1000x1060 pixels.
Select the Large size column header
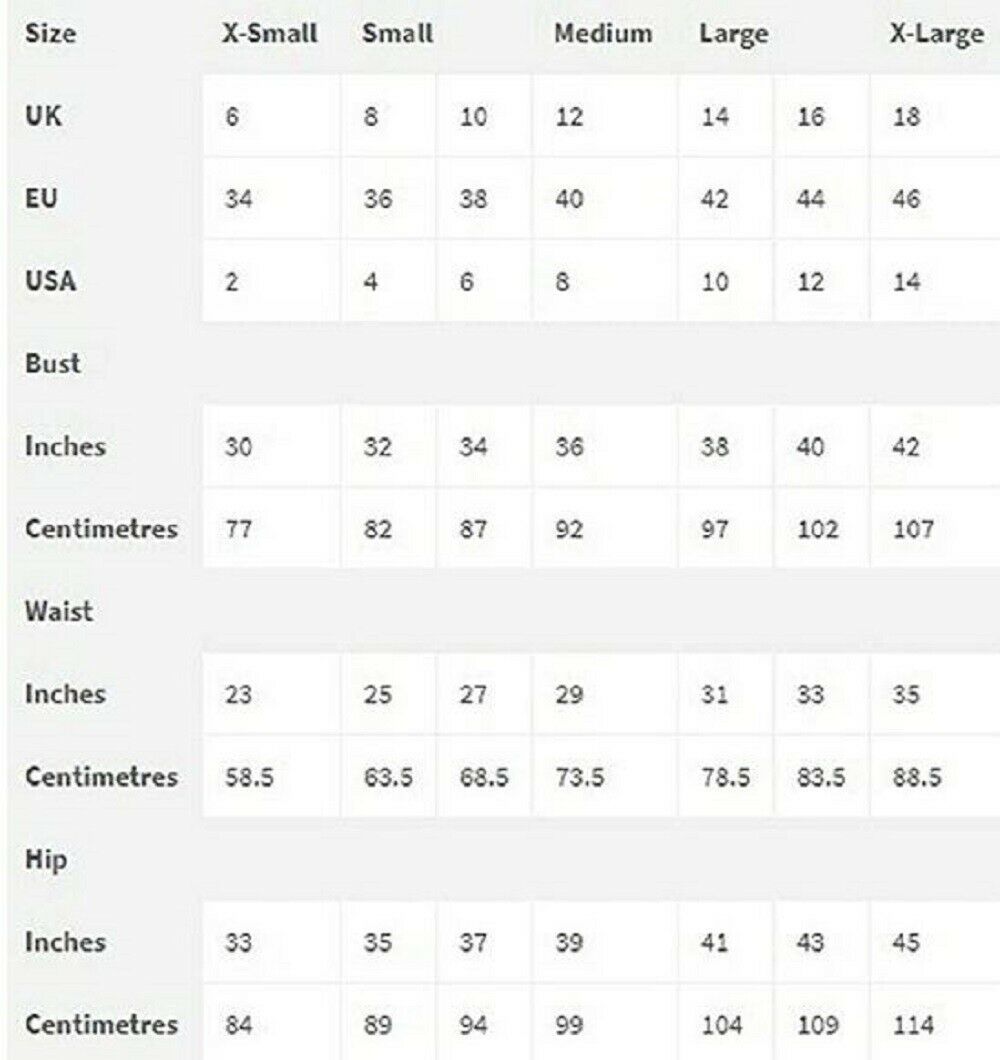click(x=733, y=33)
